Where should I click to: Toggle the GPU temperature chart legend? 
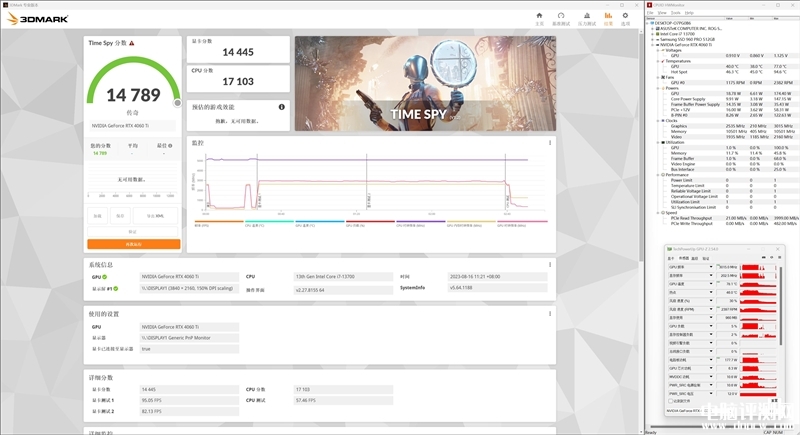pyautogui.click(x=319, y=223)
